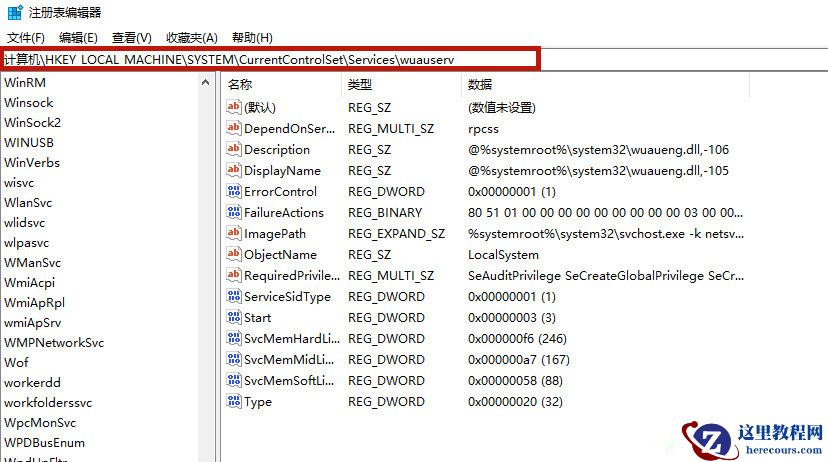Image resolution: width=828 pixels, height=462 pixels.
Task: Click the data cell LocalSystem
Action: pos(503,255)
